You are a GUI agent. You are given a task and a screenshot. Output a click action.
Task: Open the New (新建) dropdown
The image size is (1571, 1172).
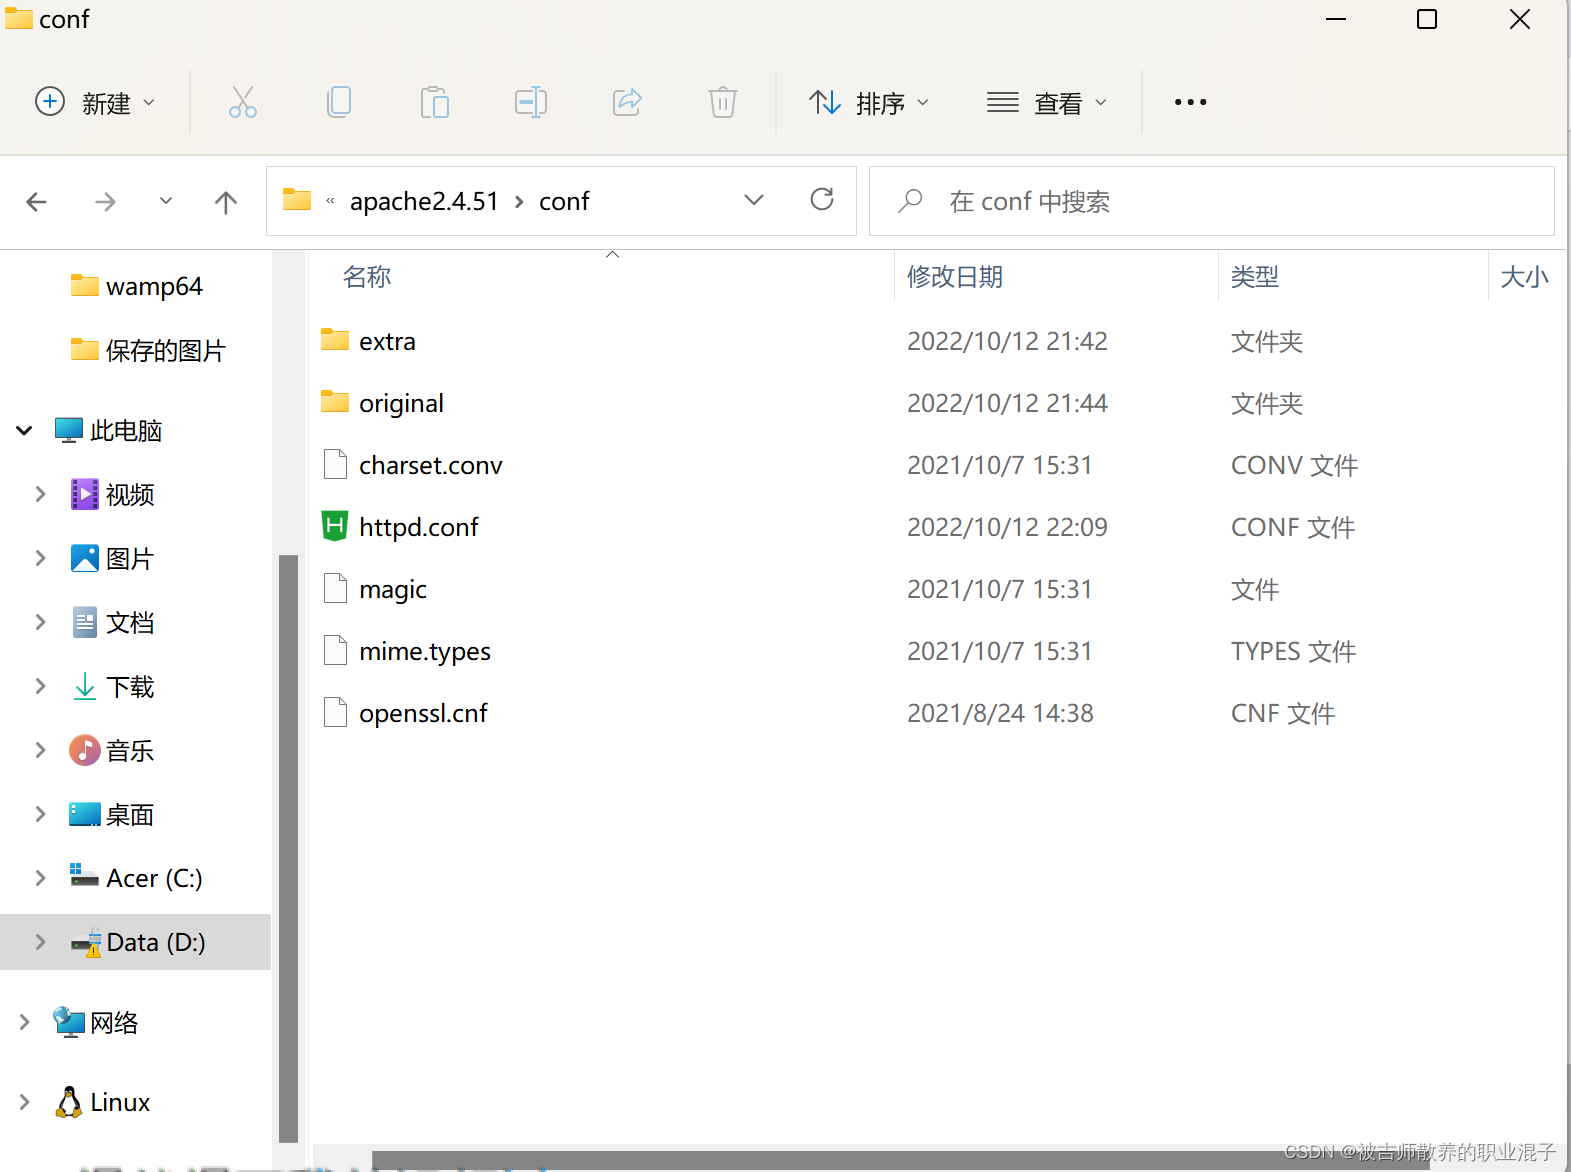[x=96, y=102]
